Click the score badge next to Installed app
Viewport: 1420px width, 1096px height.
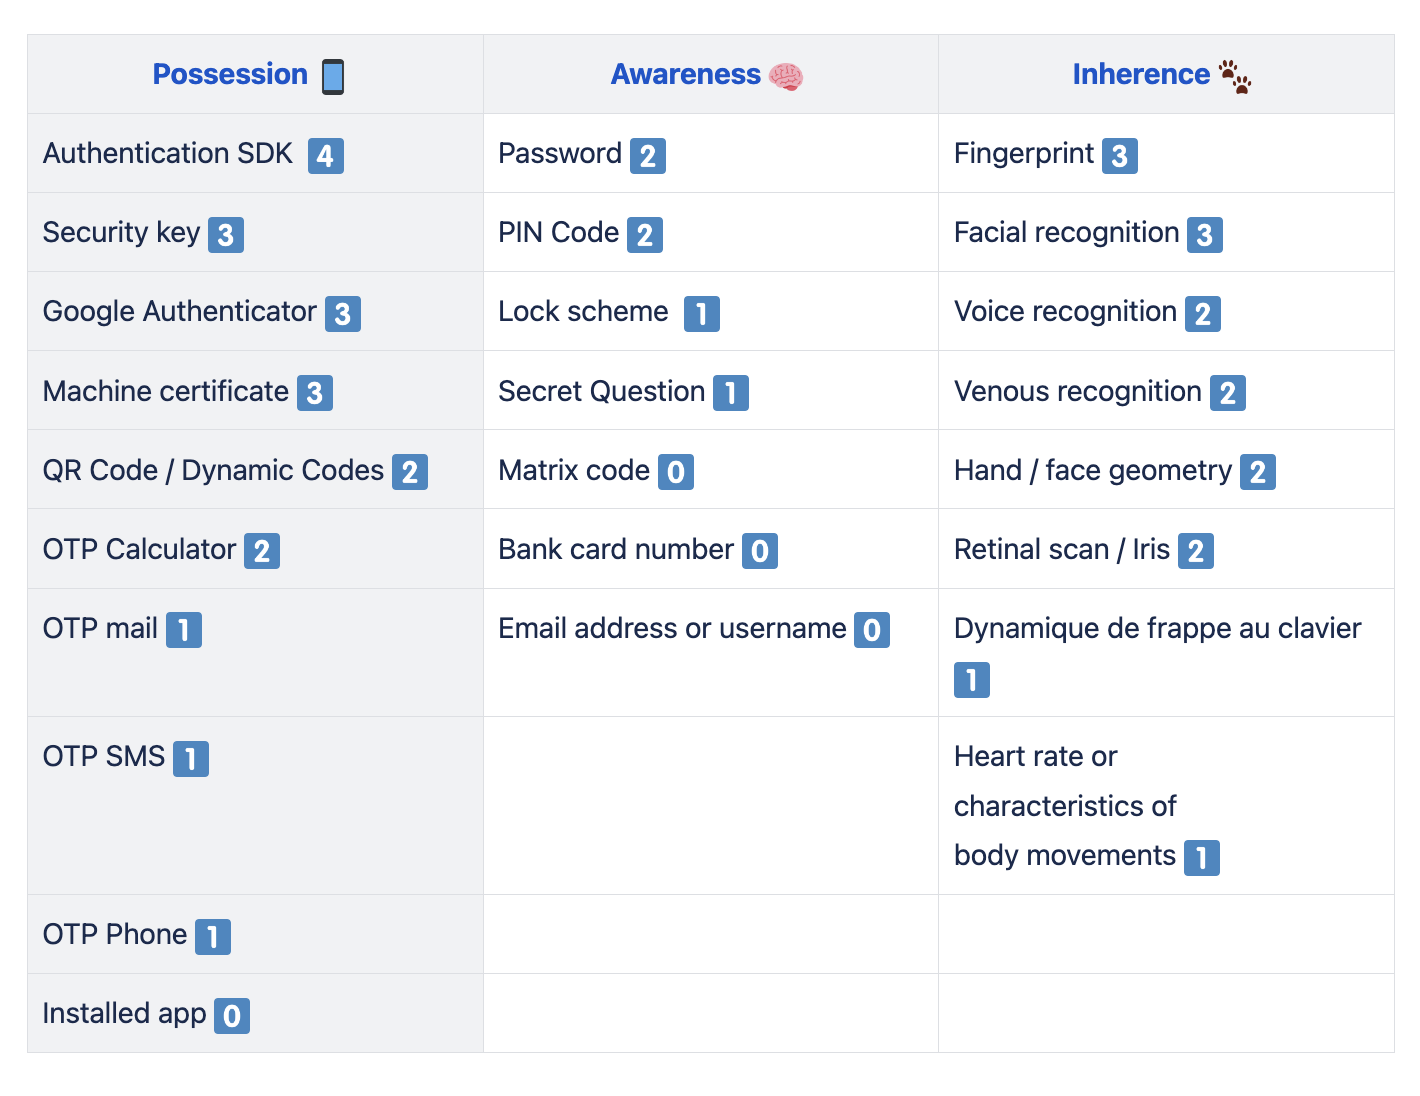point(232,1016)
